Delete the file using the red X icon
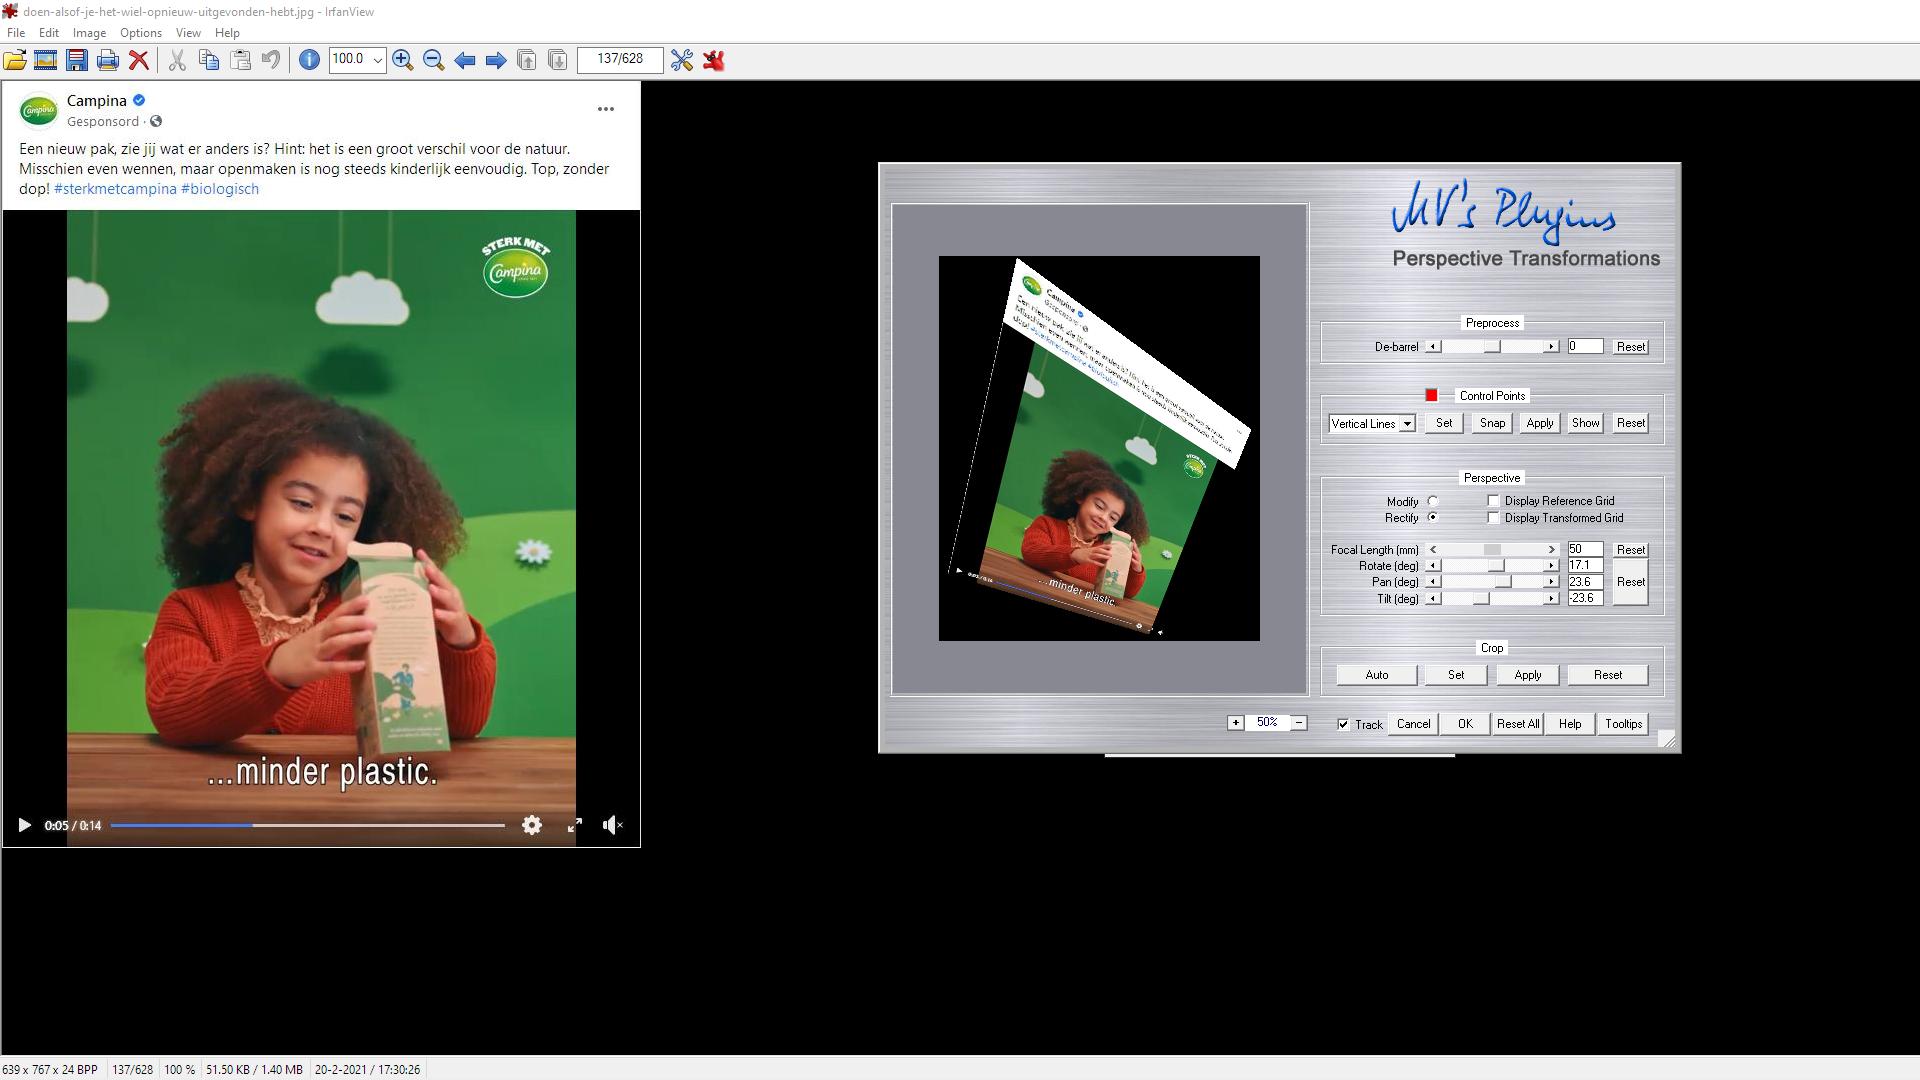 pos(139,61)
